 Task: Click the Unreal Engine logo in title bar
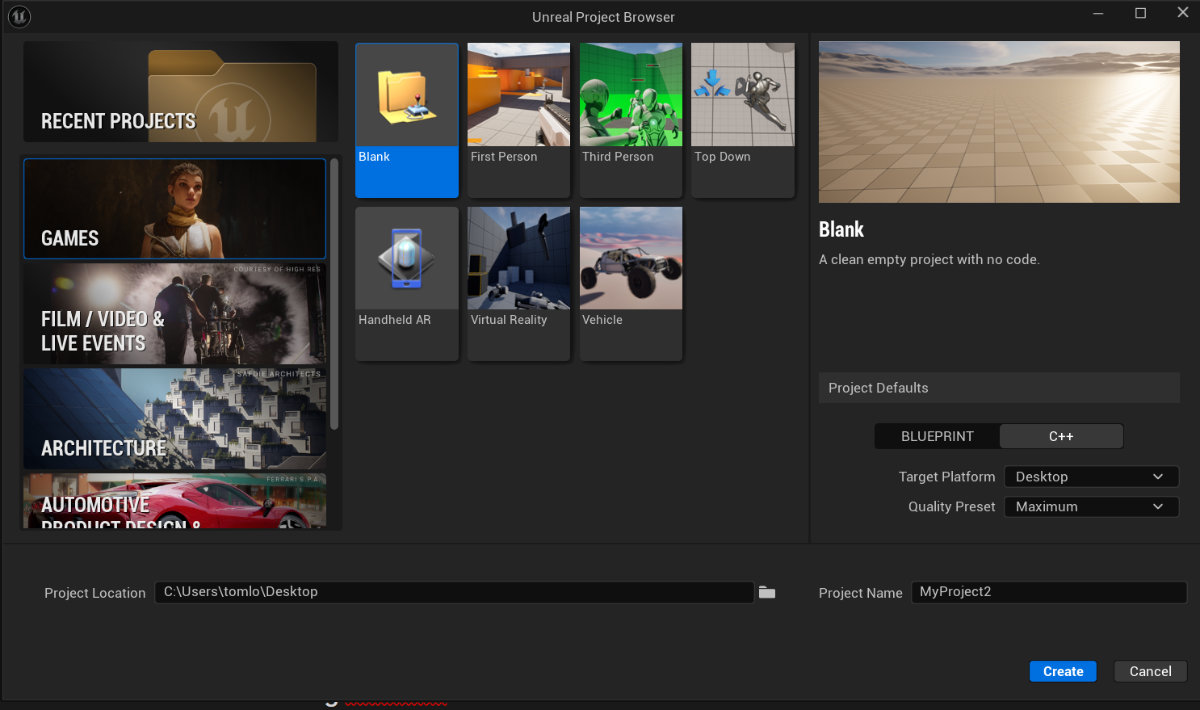tap(19, 16)
